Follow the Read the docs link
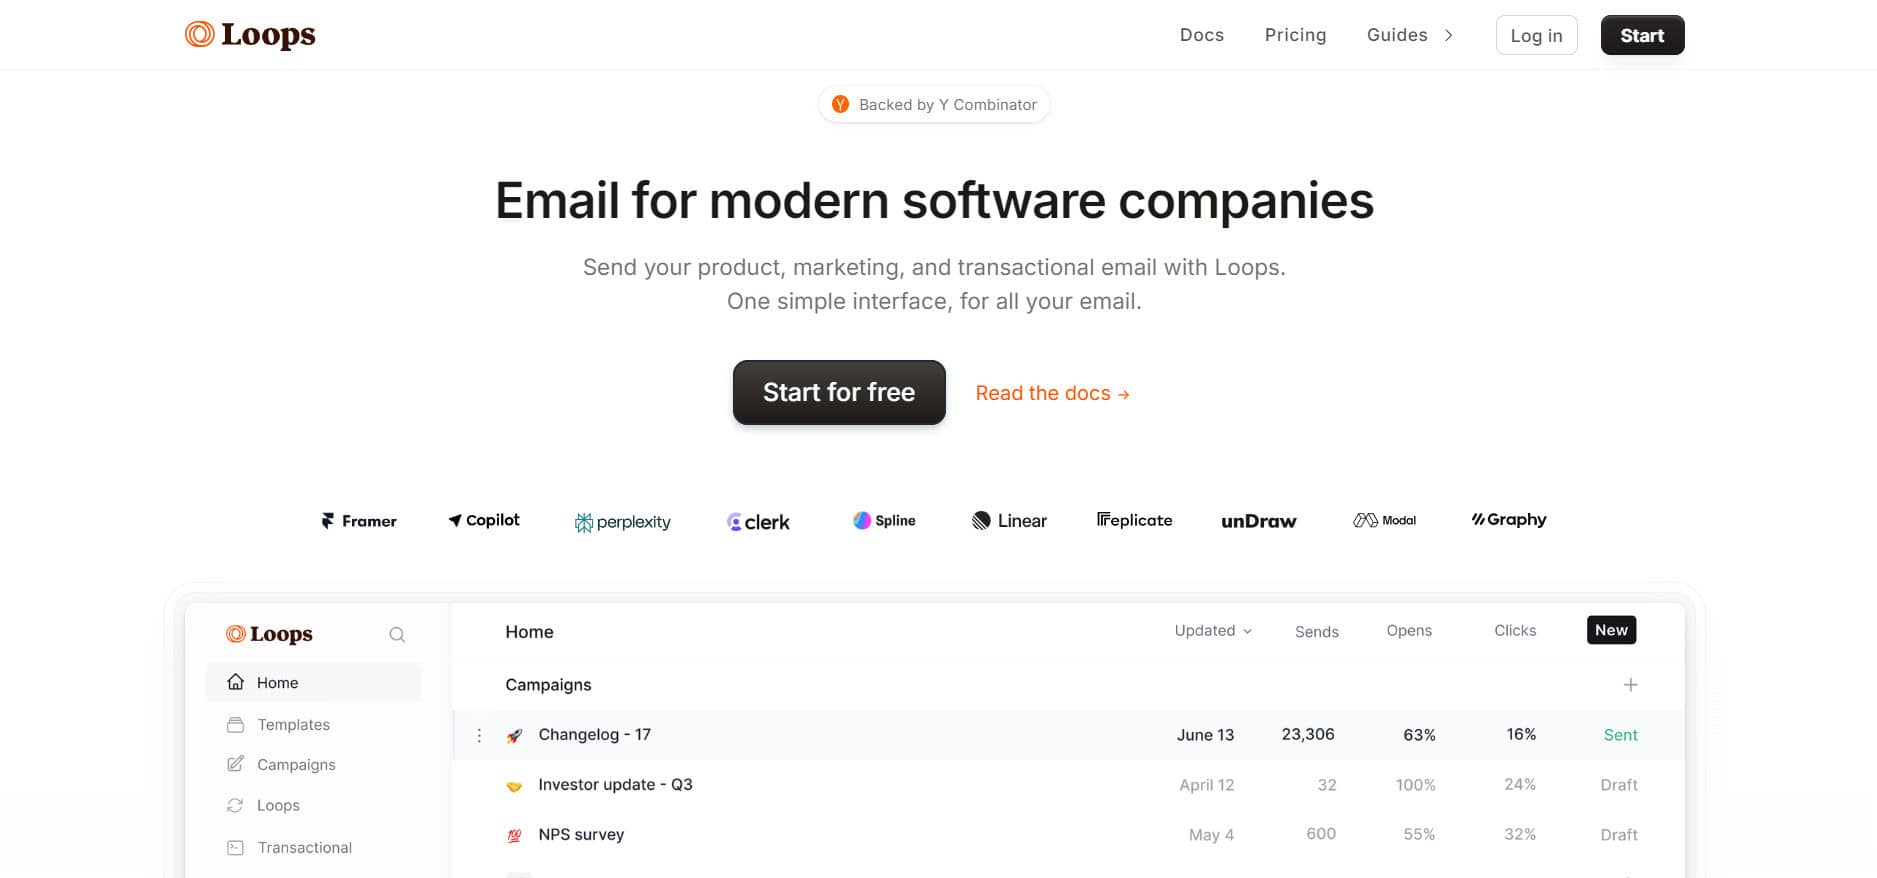This screenshot has height=878, width=1877. 1052,394
